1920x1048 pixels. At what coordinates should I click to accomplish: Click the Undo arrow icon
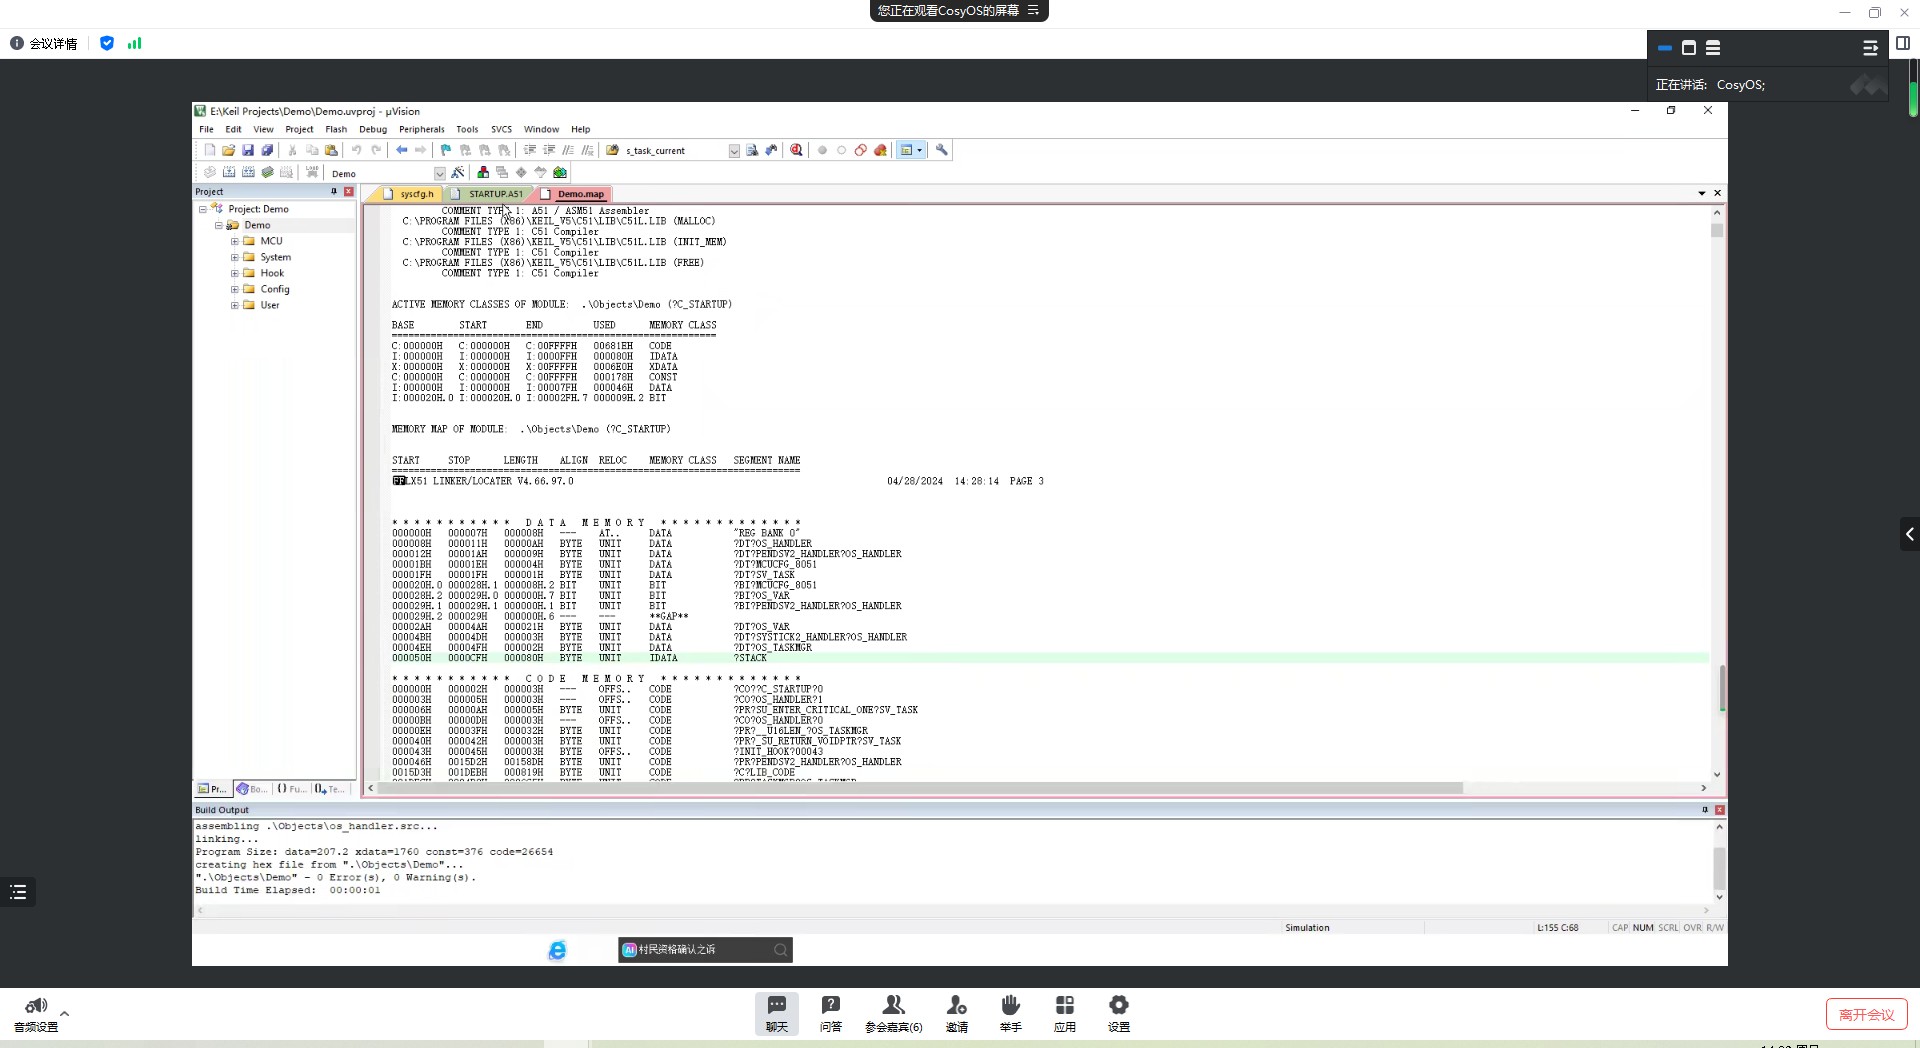coord(356,150)
